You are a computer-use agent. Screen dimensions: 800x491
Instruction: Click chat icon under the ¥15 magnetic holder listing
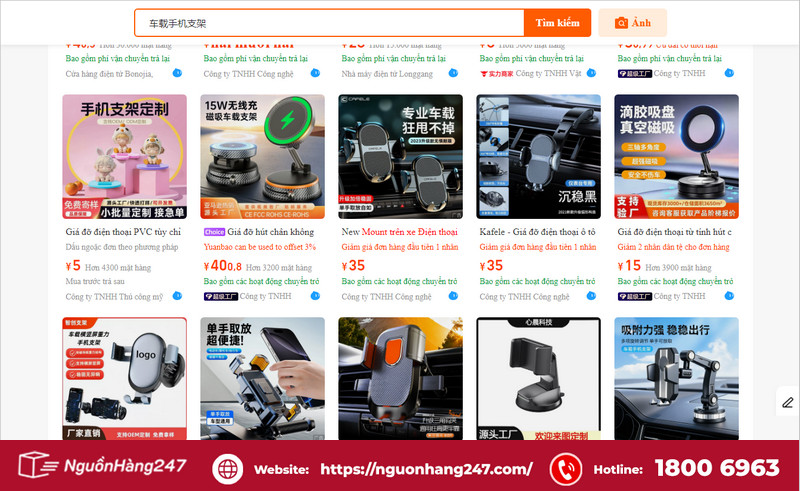click(x=729, y=296)
